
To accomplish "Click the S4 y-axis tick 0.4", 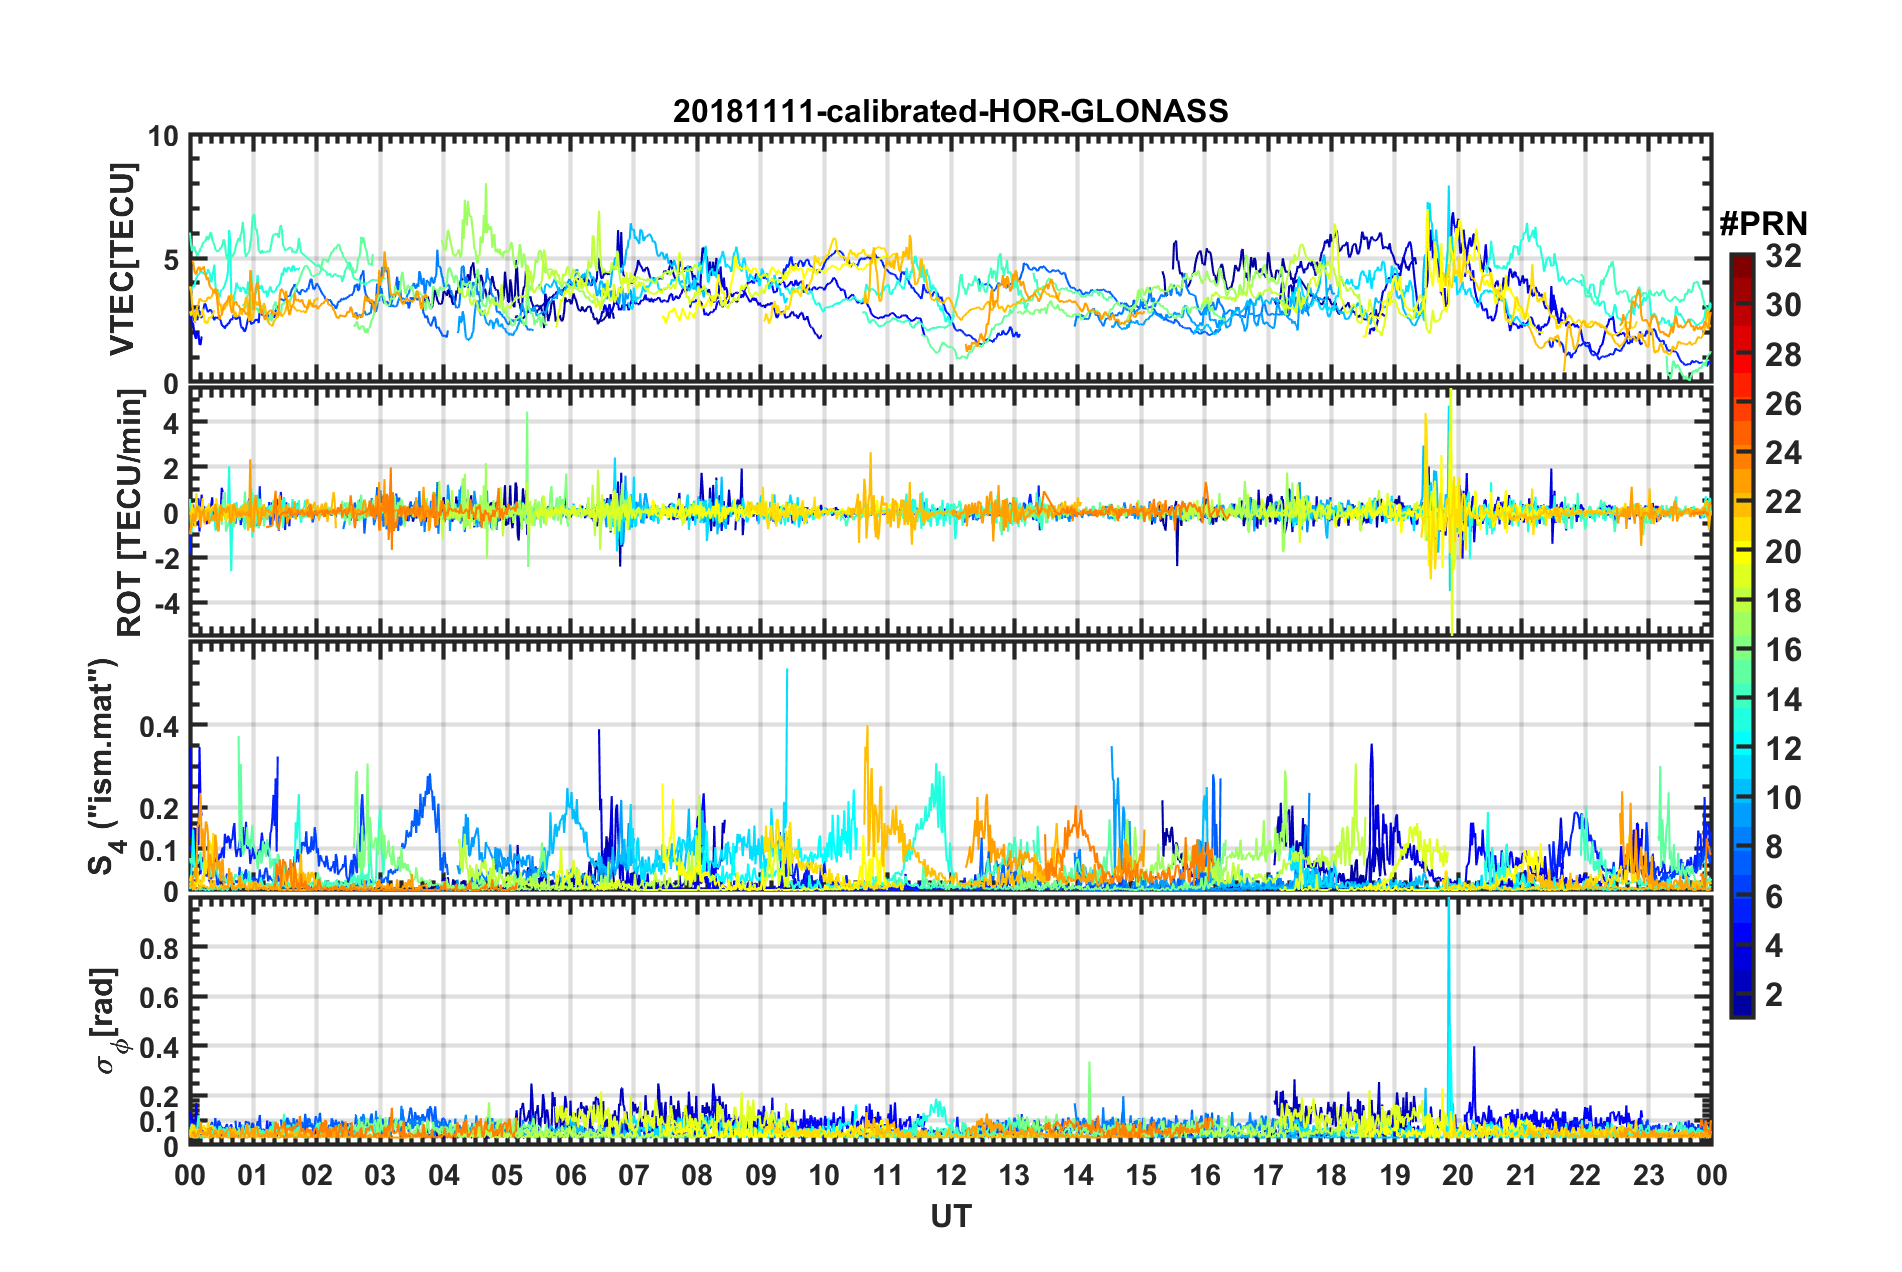I will pyautogui.click(x=160, y=726).
